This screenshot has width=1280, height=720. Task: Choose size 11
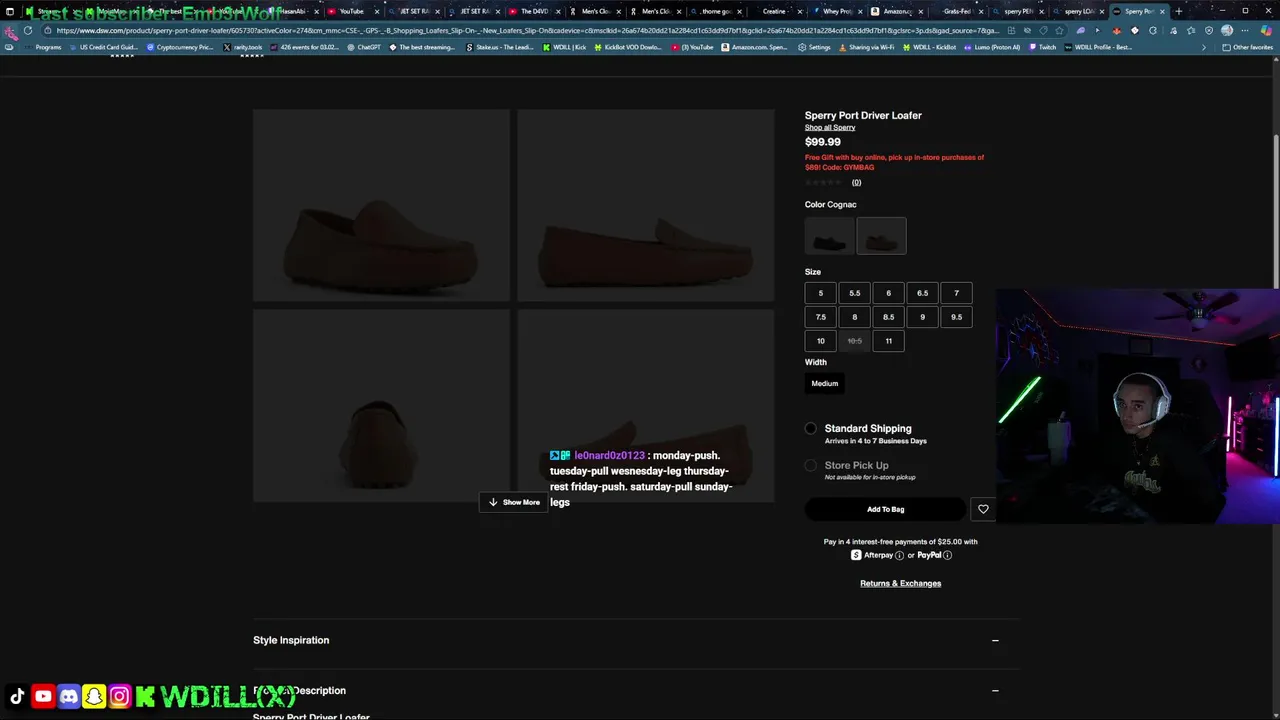(x=888, y=341)
